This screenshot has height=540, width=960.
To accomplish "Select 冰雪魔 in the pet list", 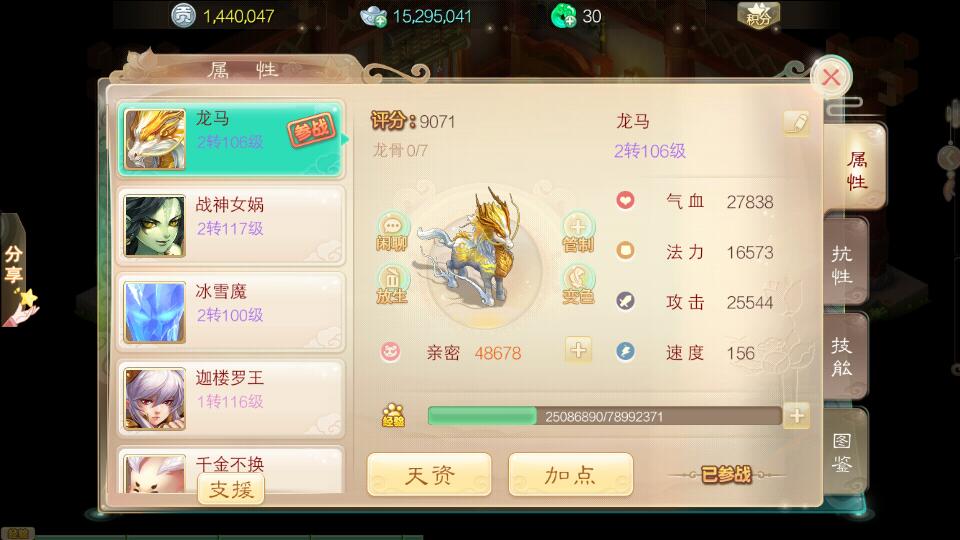I will click(x=230, y=312).
